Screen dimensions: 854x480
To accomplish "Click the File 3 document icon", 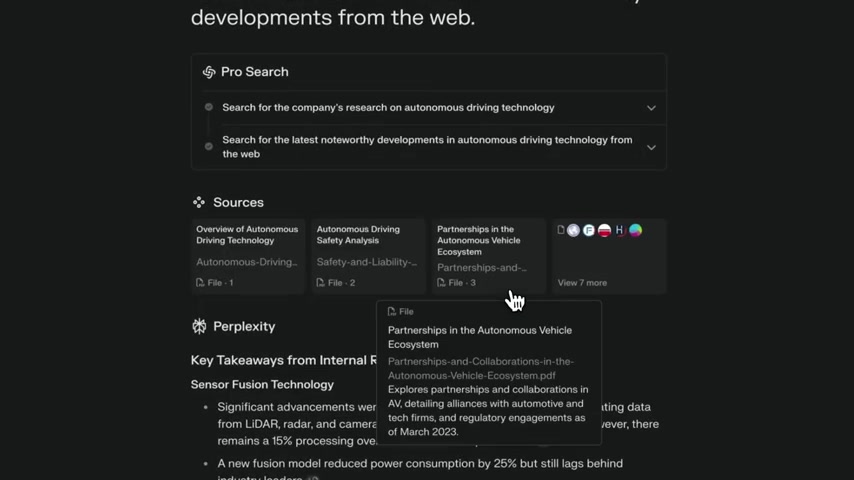I will click(x=441, y=282).
